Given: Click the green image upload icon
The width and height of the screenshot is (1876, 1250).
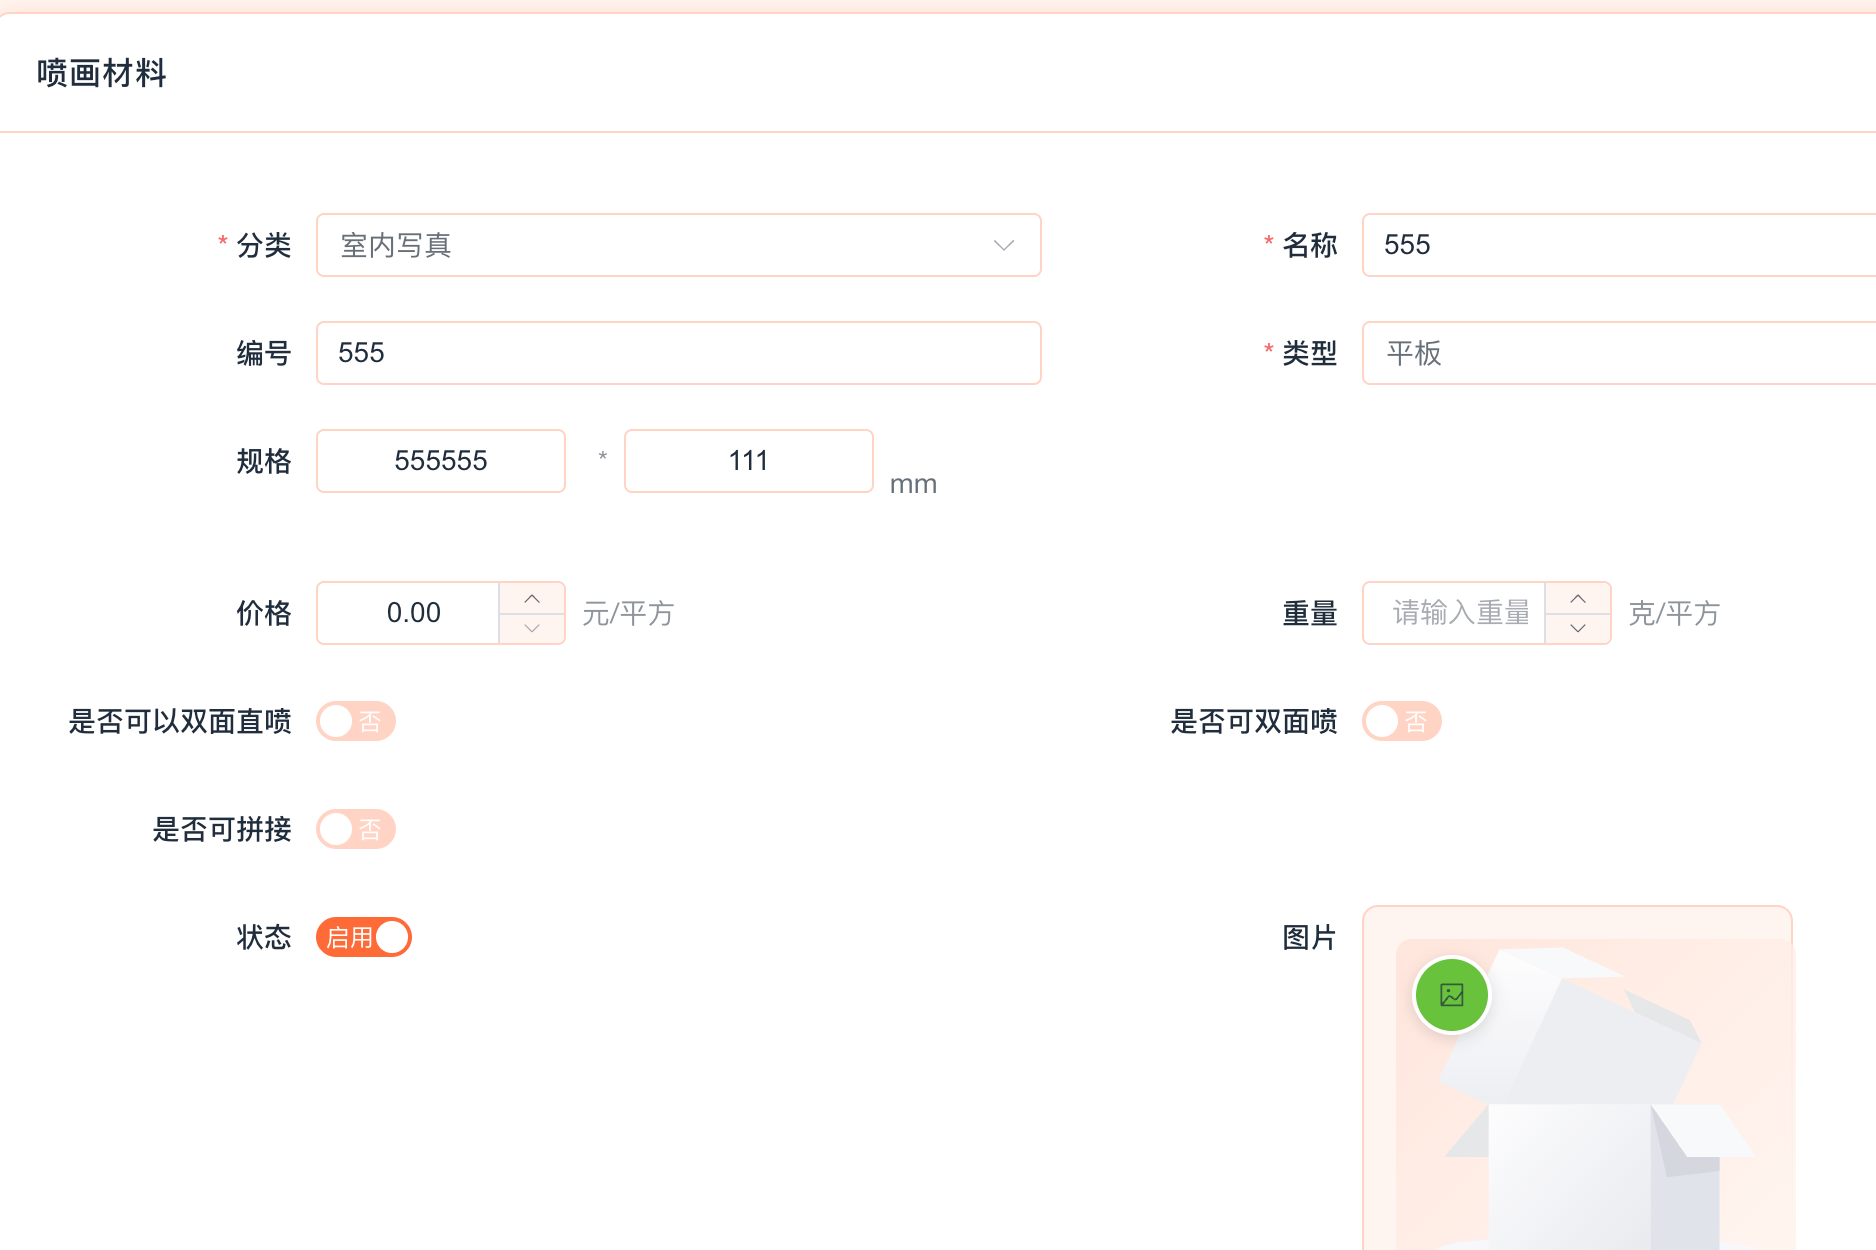Looking at the screenshot, I should click(x=1451, y=995).
